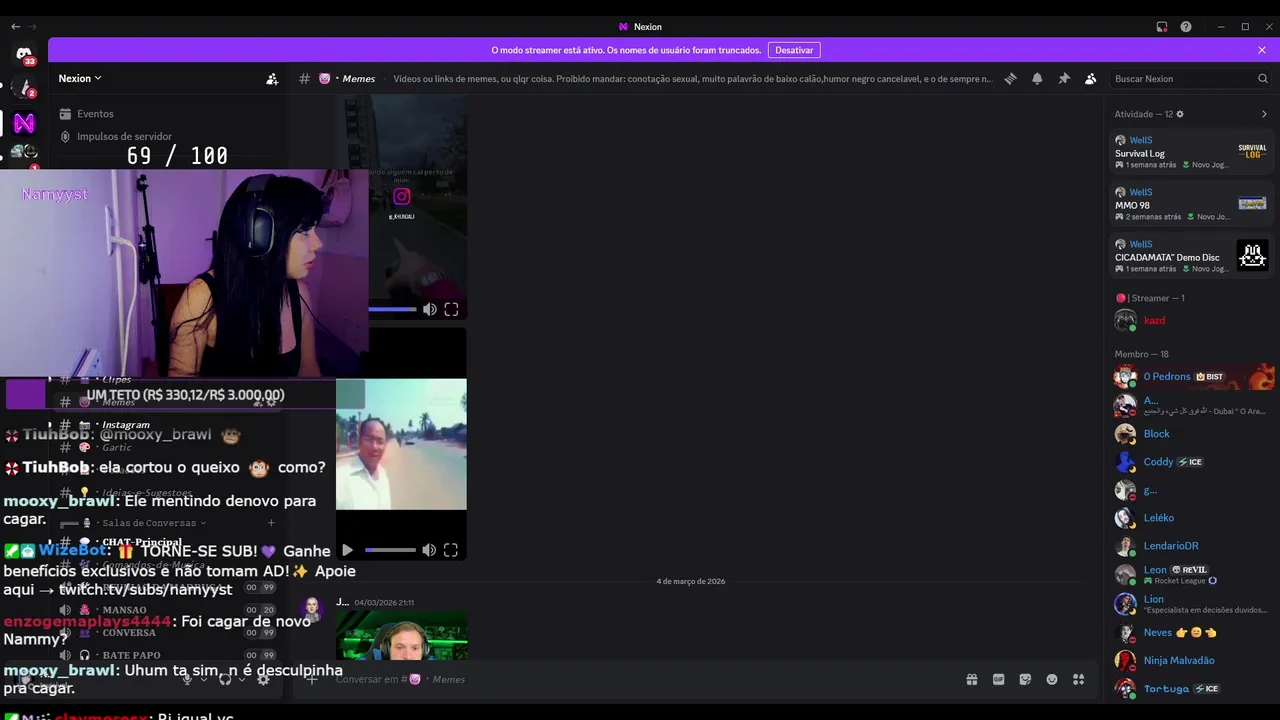1280x720 pixels.
Task: Toggle the member list icon
Action: pyautogui.click(x=1091, y=79)
